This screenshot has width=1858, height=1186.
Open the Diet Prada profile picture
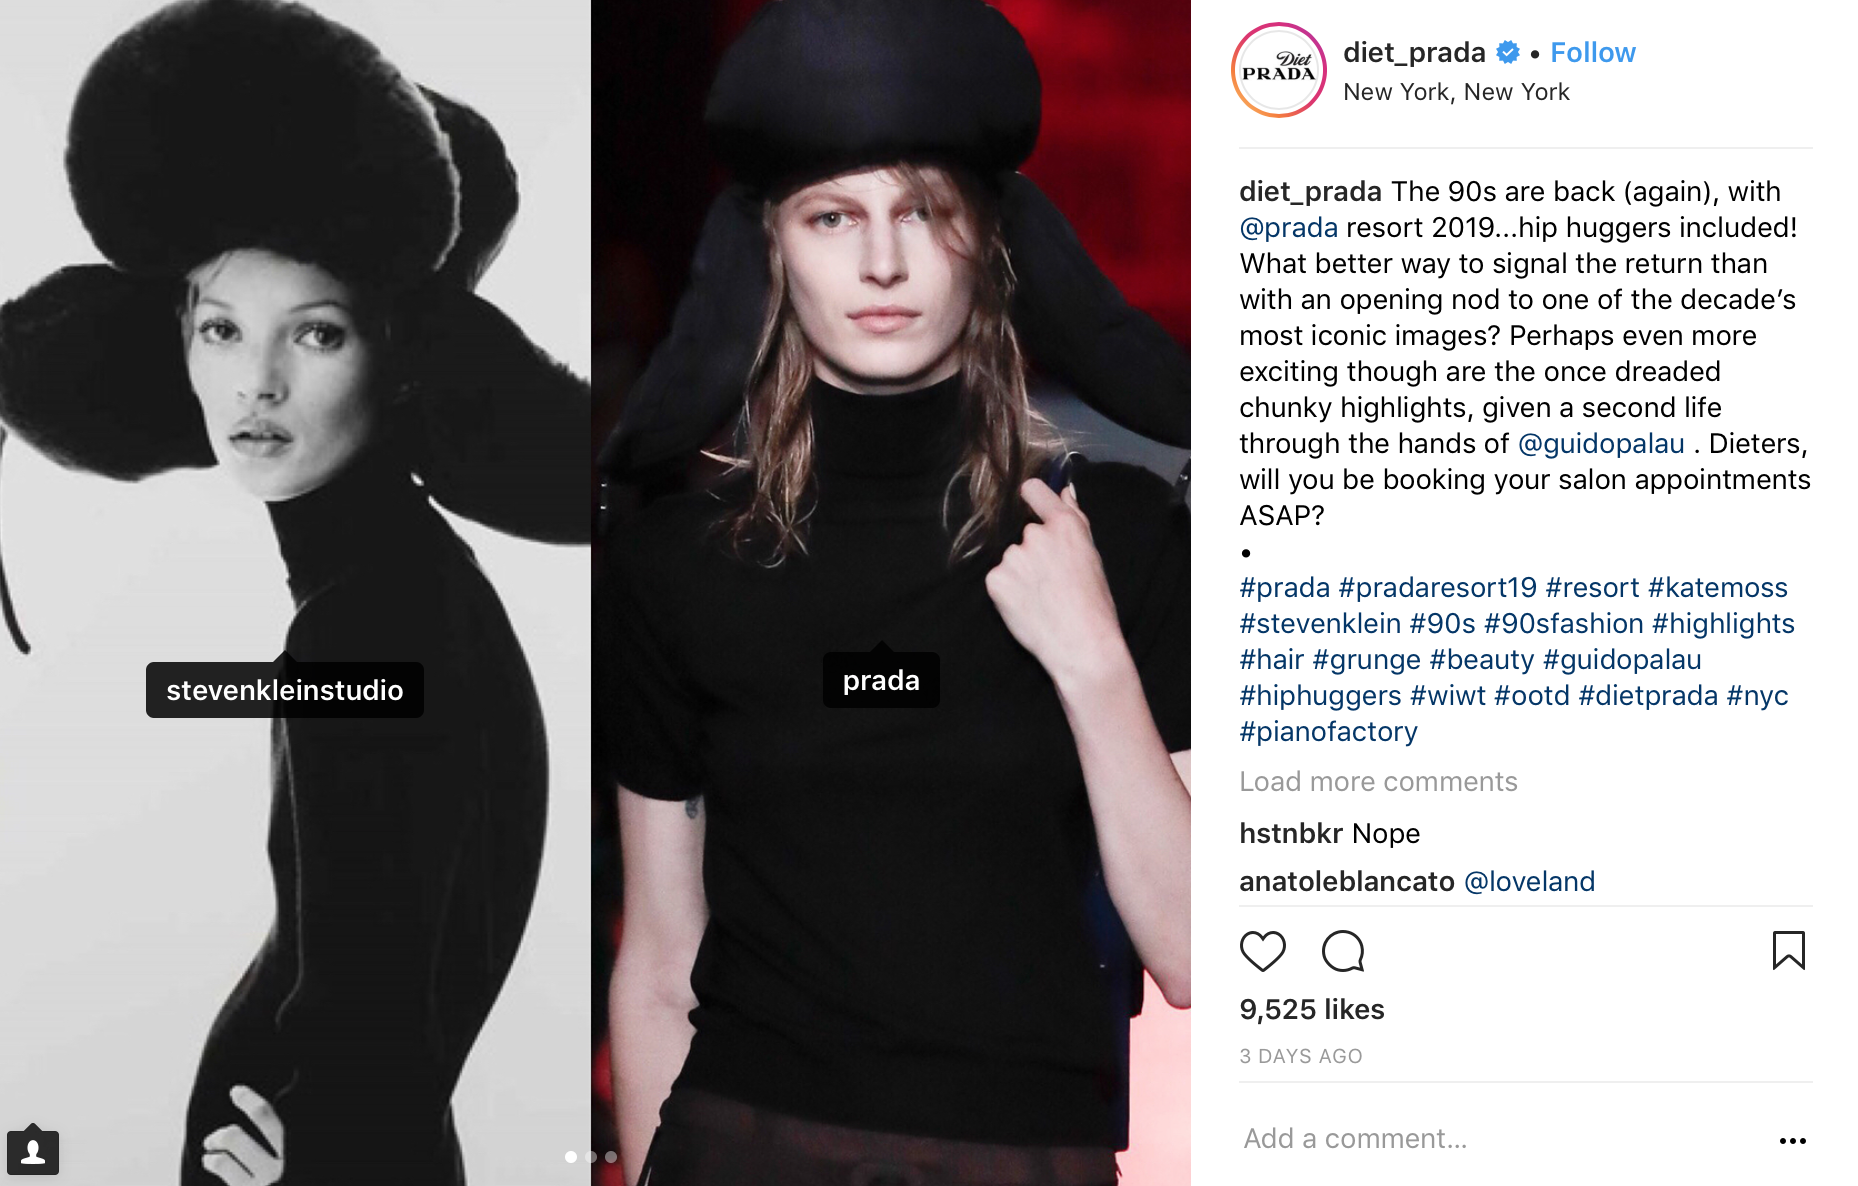1278,70
